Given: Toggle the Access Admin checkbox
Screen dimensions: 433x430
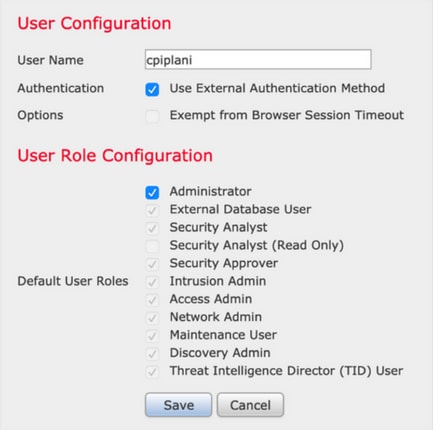Looking at the screenshot, I should [x=152, y=300].
